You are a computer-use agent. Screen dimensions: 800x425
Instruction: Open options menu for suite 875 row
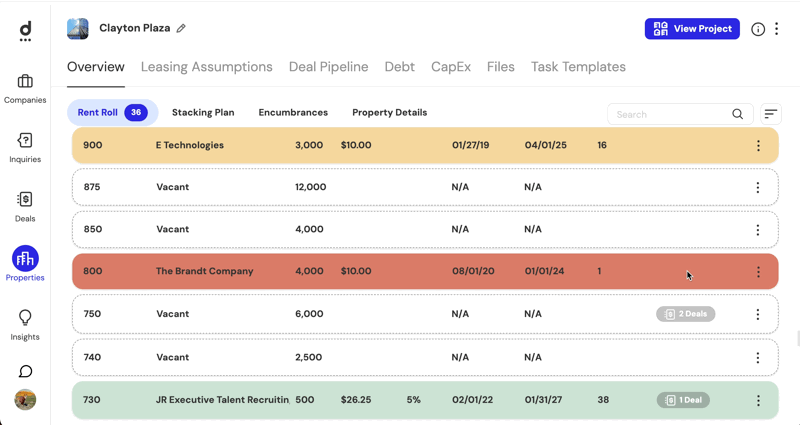pos(758,187)
